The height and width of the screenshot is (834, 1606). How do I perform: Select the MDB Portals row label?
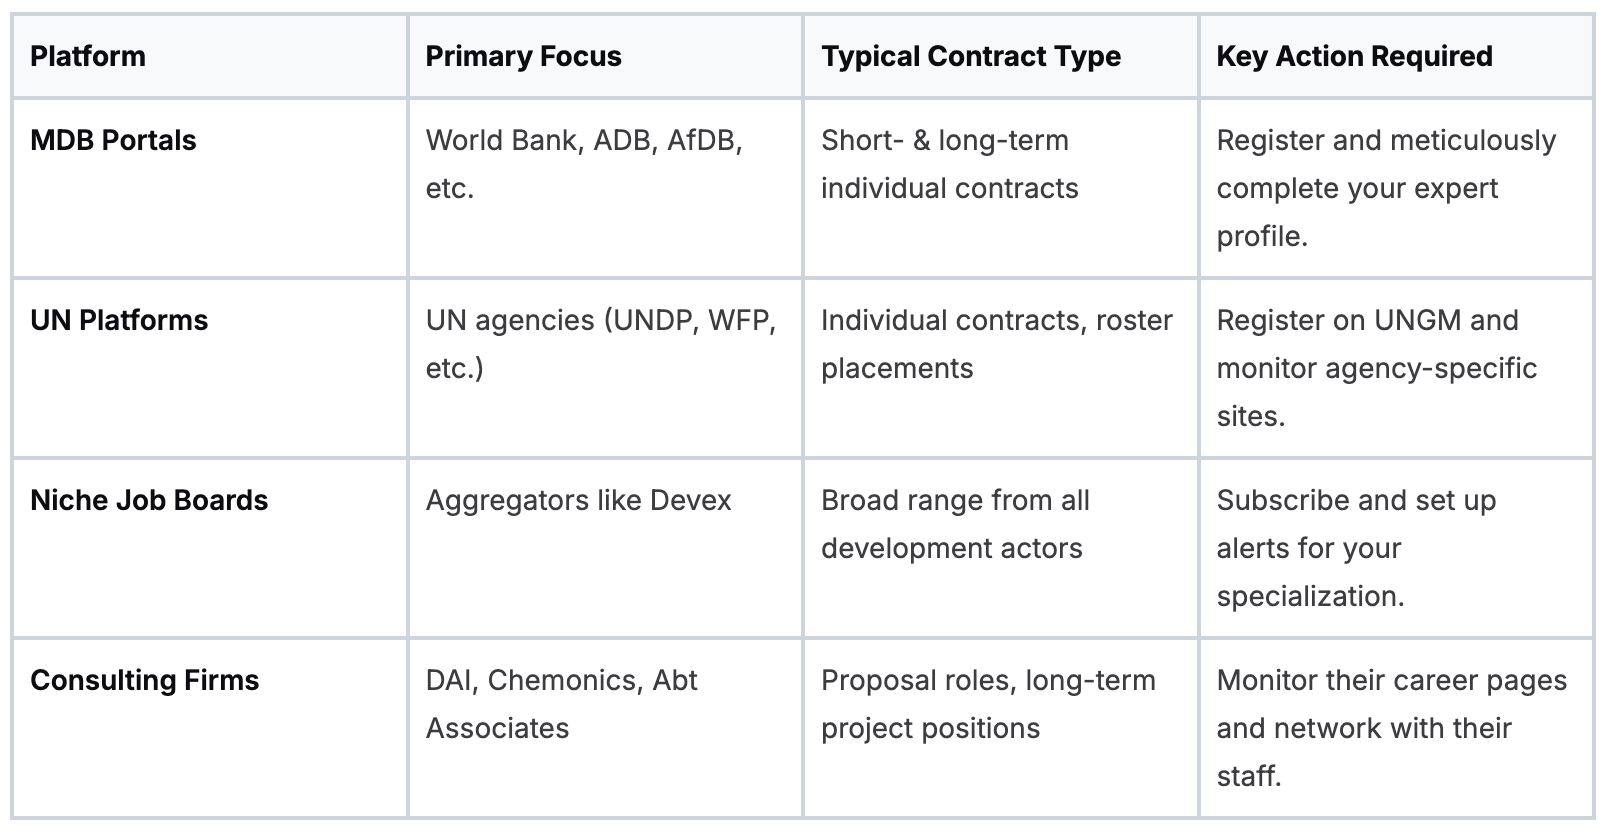[113, 141]
